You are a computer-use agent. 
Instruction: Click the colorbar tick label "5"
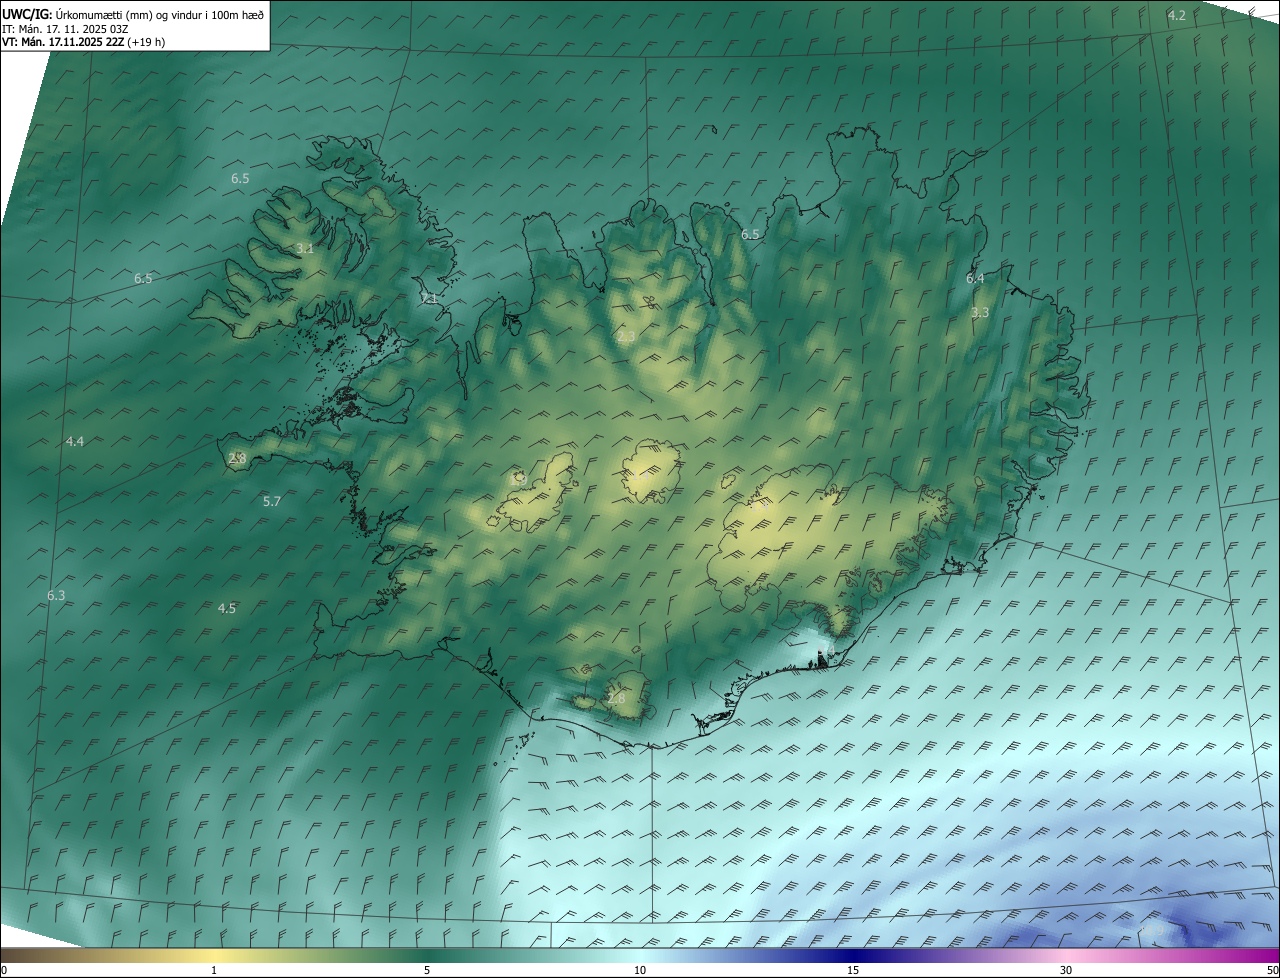(x=427, y=970)
